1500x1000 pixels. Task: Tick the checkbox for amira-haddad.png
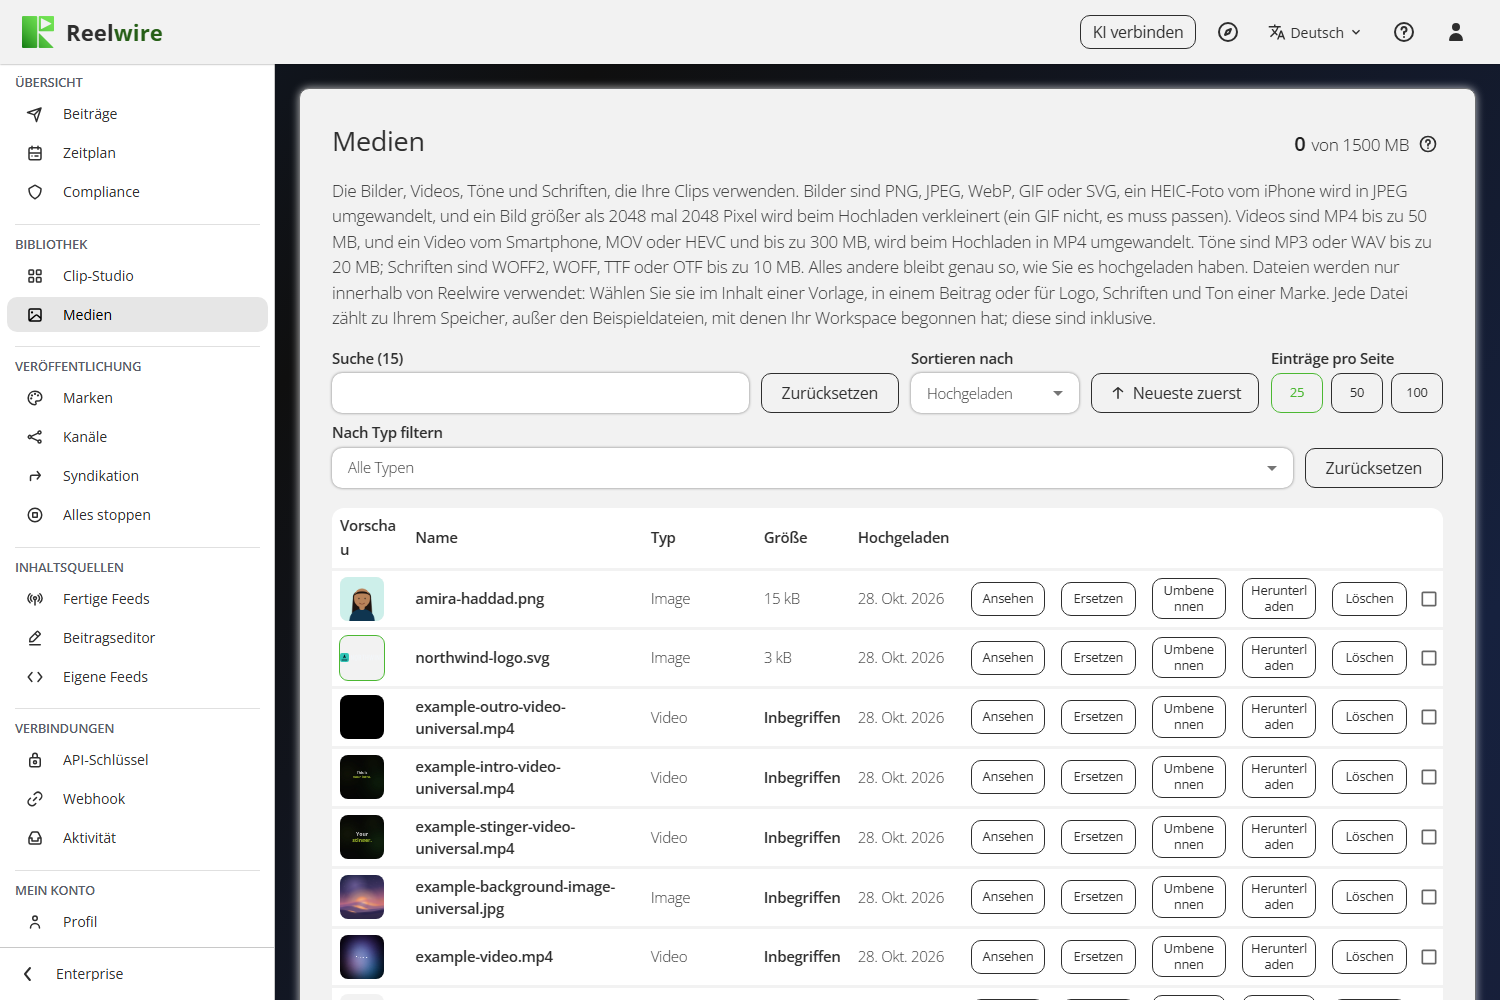click(1429, 599)
